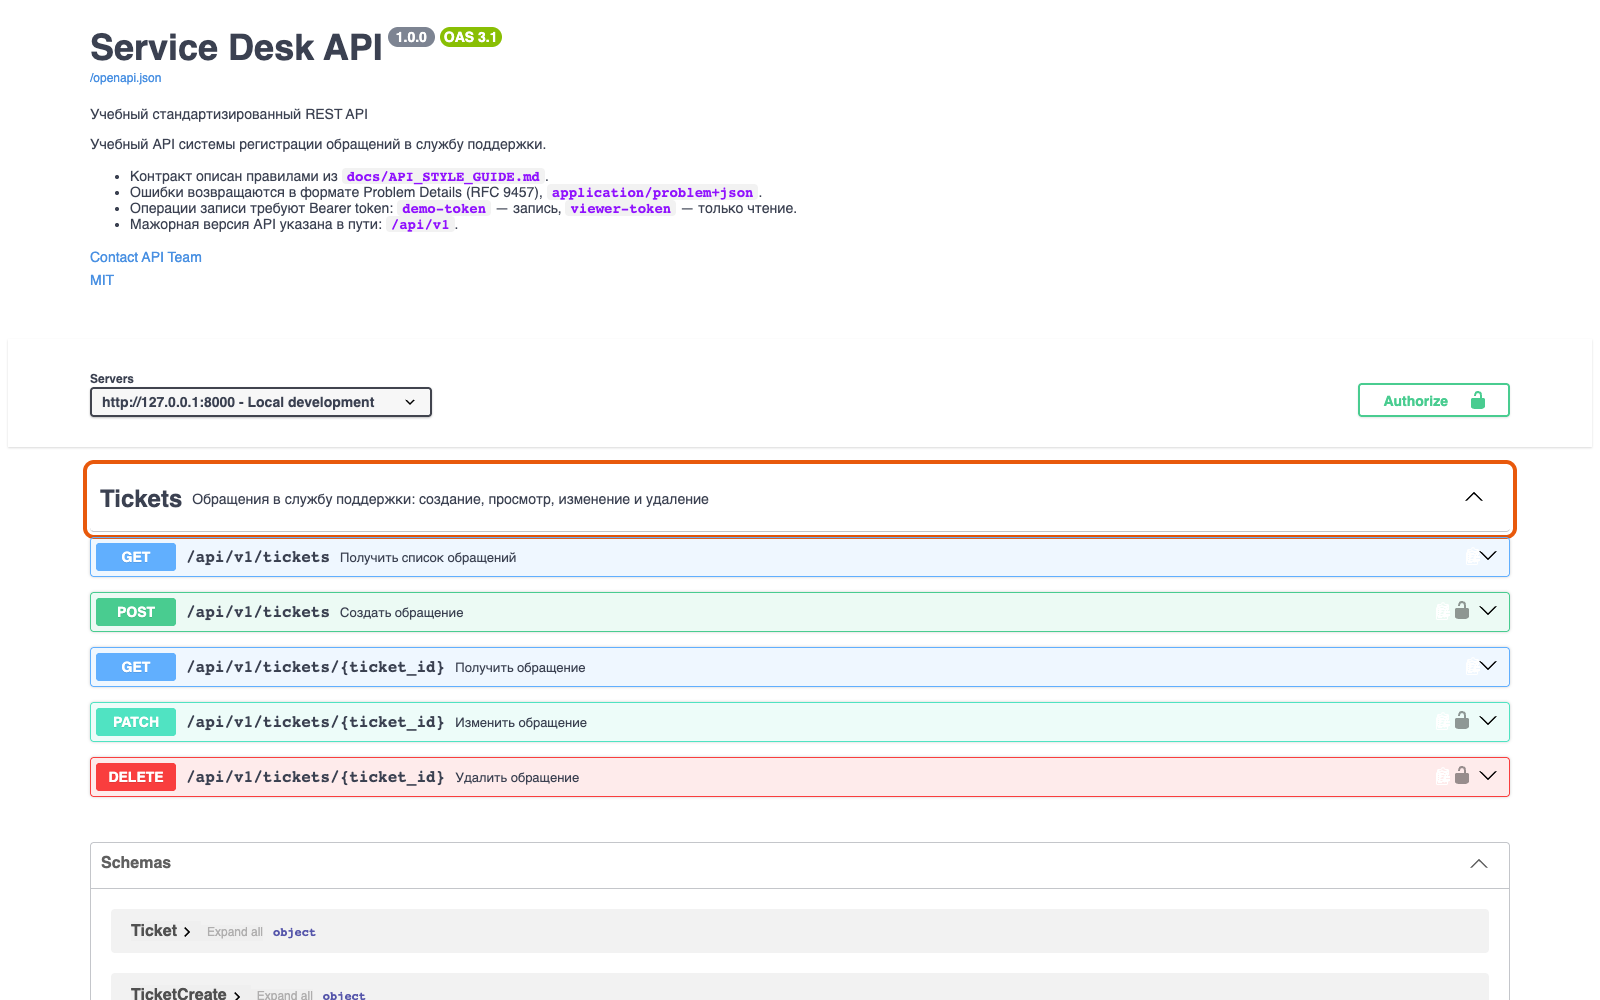Viewport: 1600px width, 1000px height.
Task: Click path text of 'Получить список обращений'
Action: (x=258, y=557)
